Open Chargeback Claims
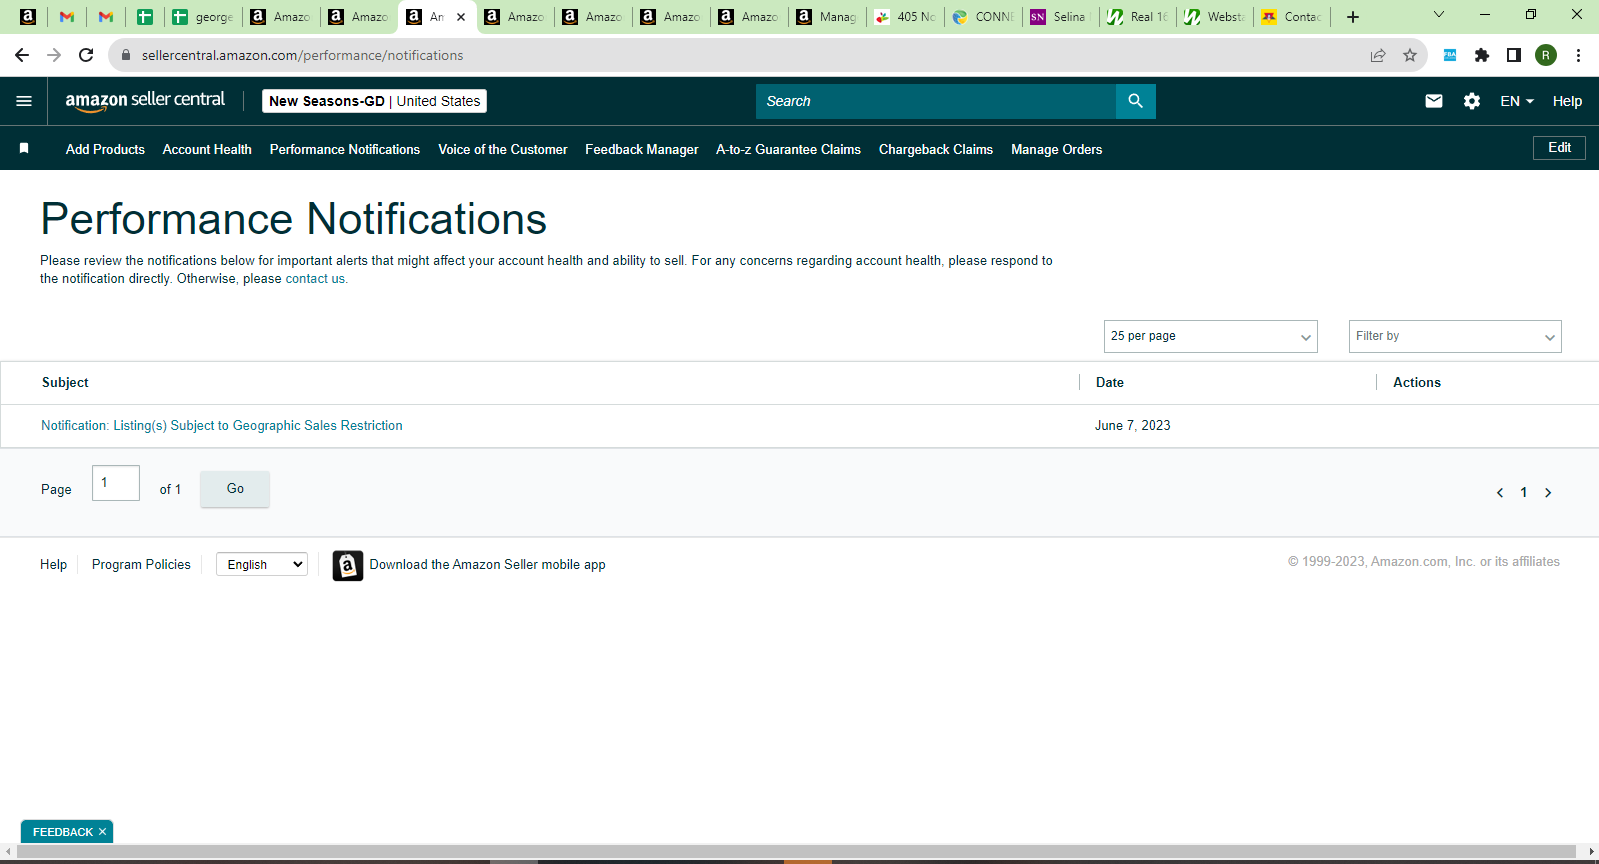1599x864 pixels. 936,149
